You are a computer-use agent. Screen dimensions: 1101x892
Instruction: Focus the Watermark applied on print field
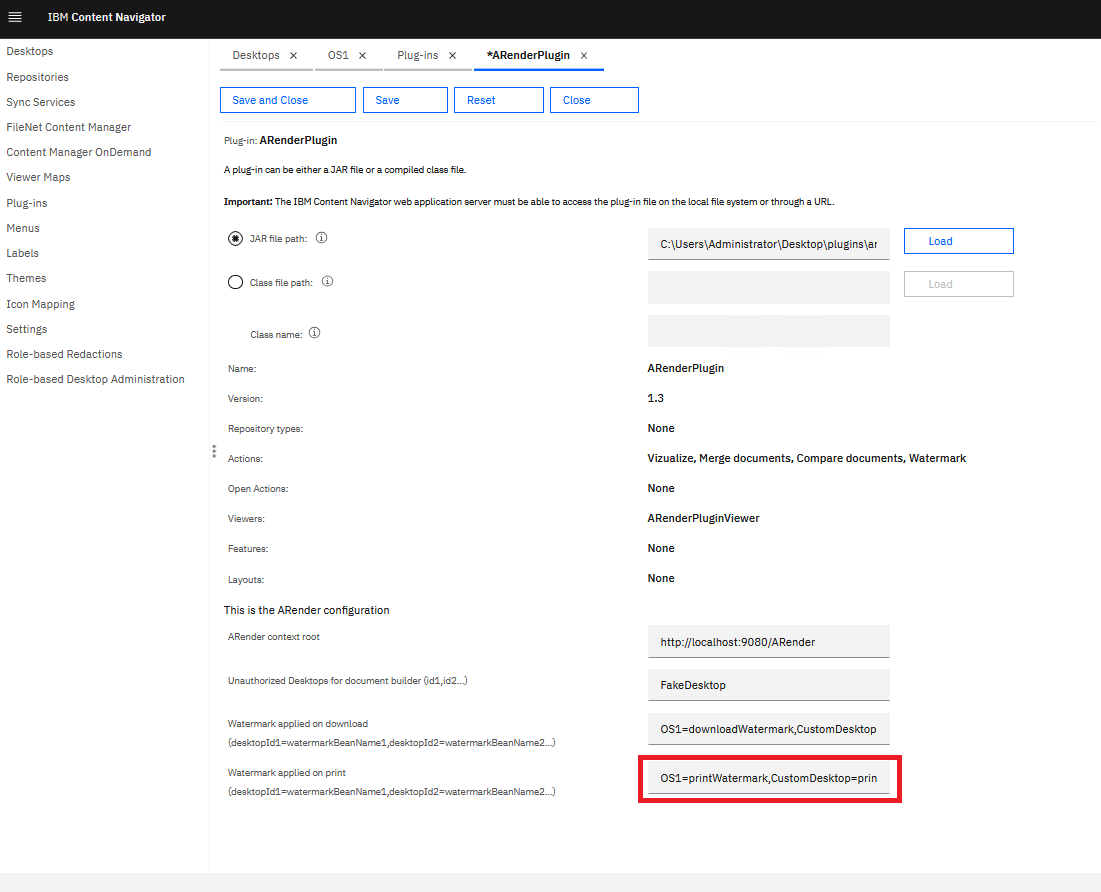(768, 778)
